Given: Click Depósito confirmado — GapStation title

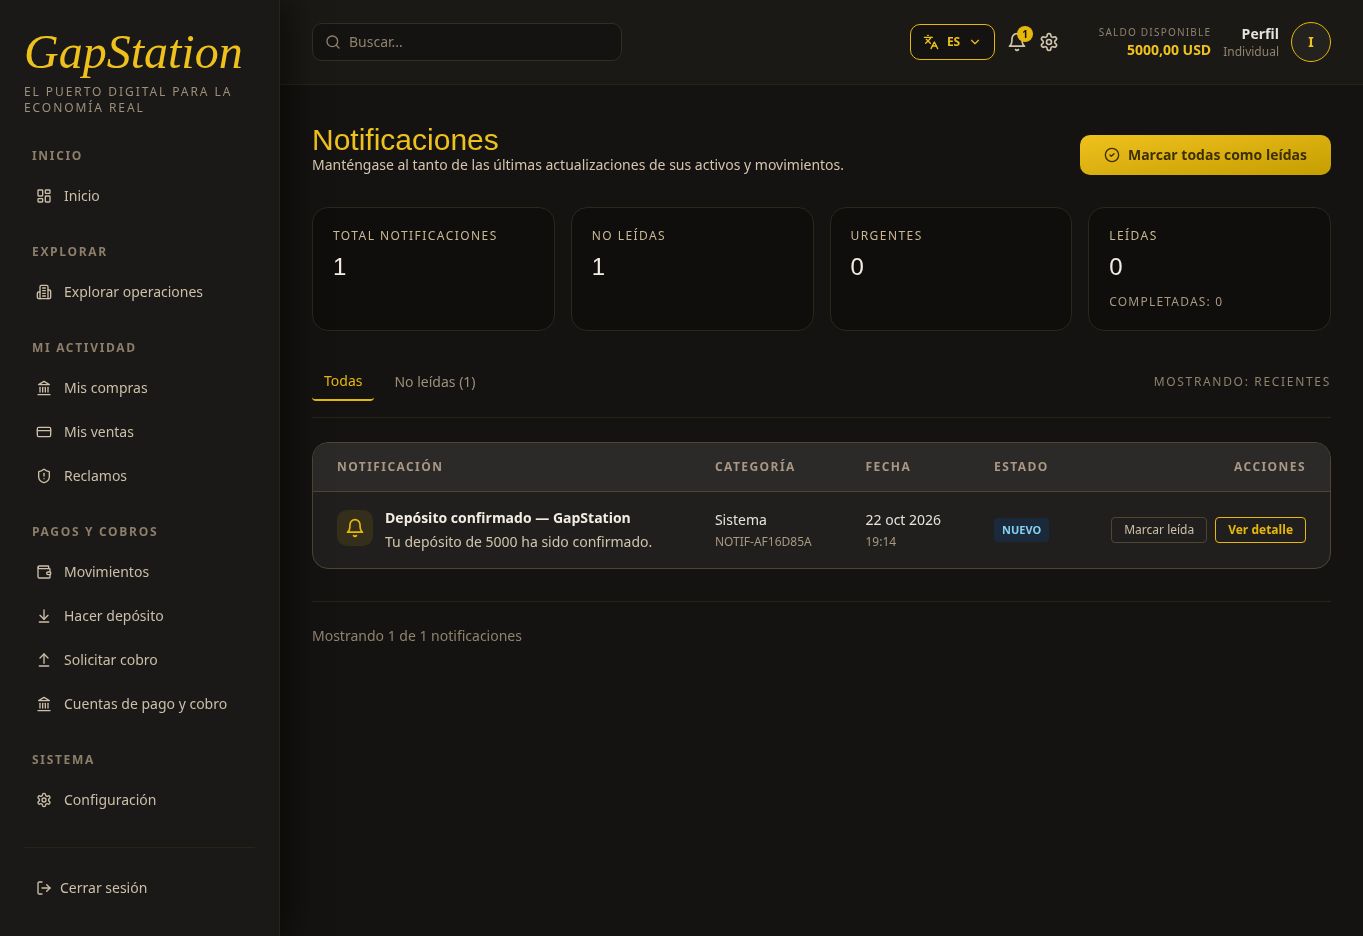Looking at the screenshot, I should point(508,518).
